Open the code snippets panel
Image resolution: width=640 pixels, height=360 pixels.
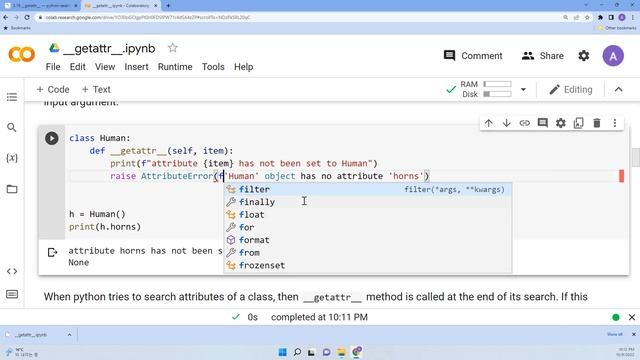pyautogui.click(x=12, y=271)
